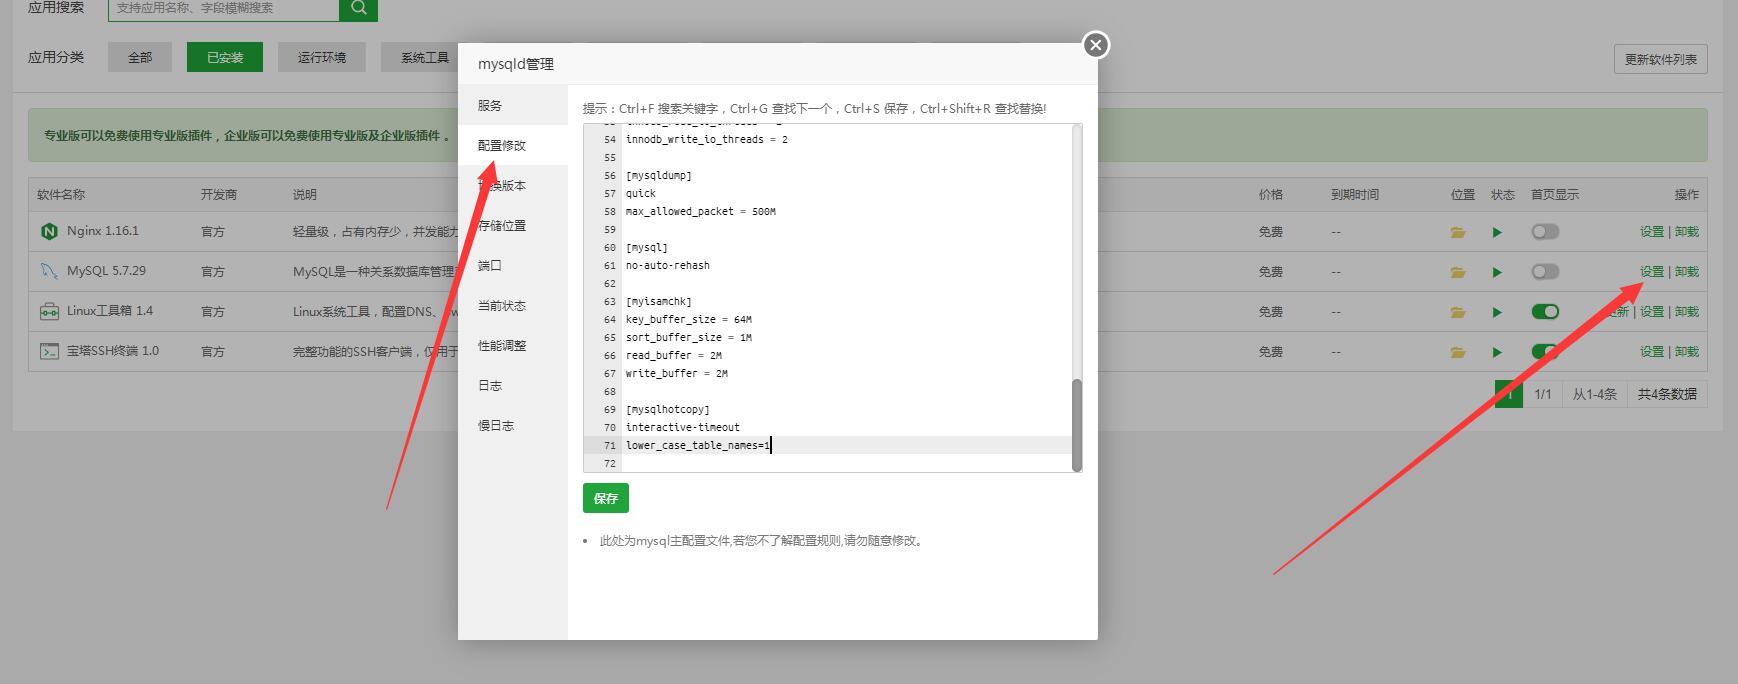Open the Nginx folder location icon
Screen dimensions: 1738x684
[1458, 232]
